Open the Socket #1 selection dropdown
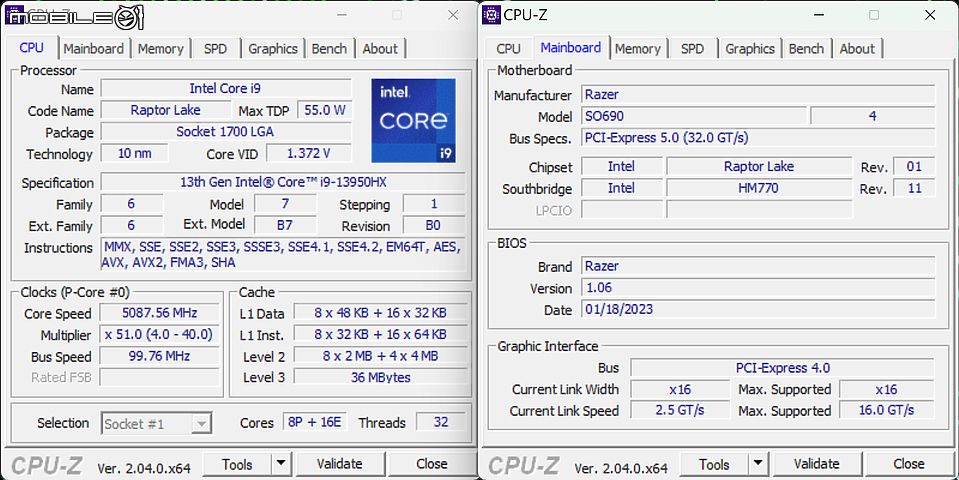This screenshot has height=480, width=959. tap(157, 423)
